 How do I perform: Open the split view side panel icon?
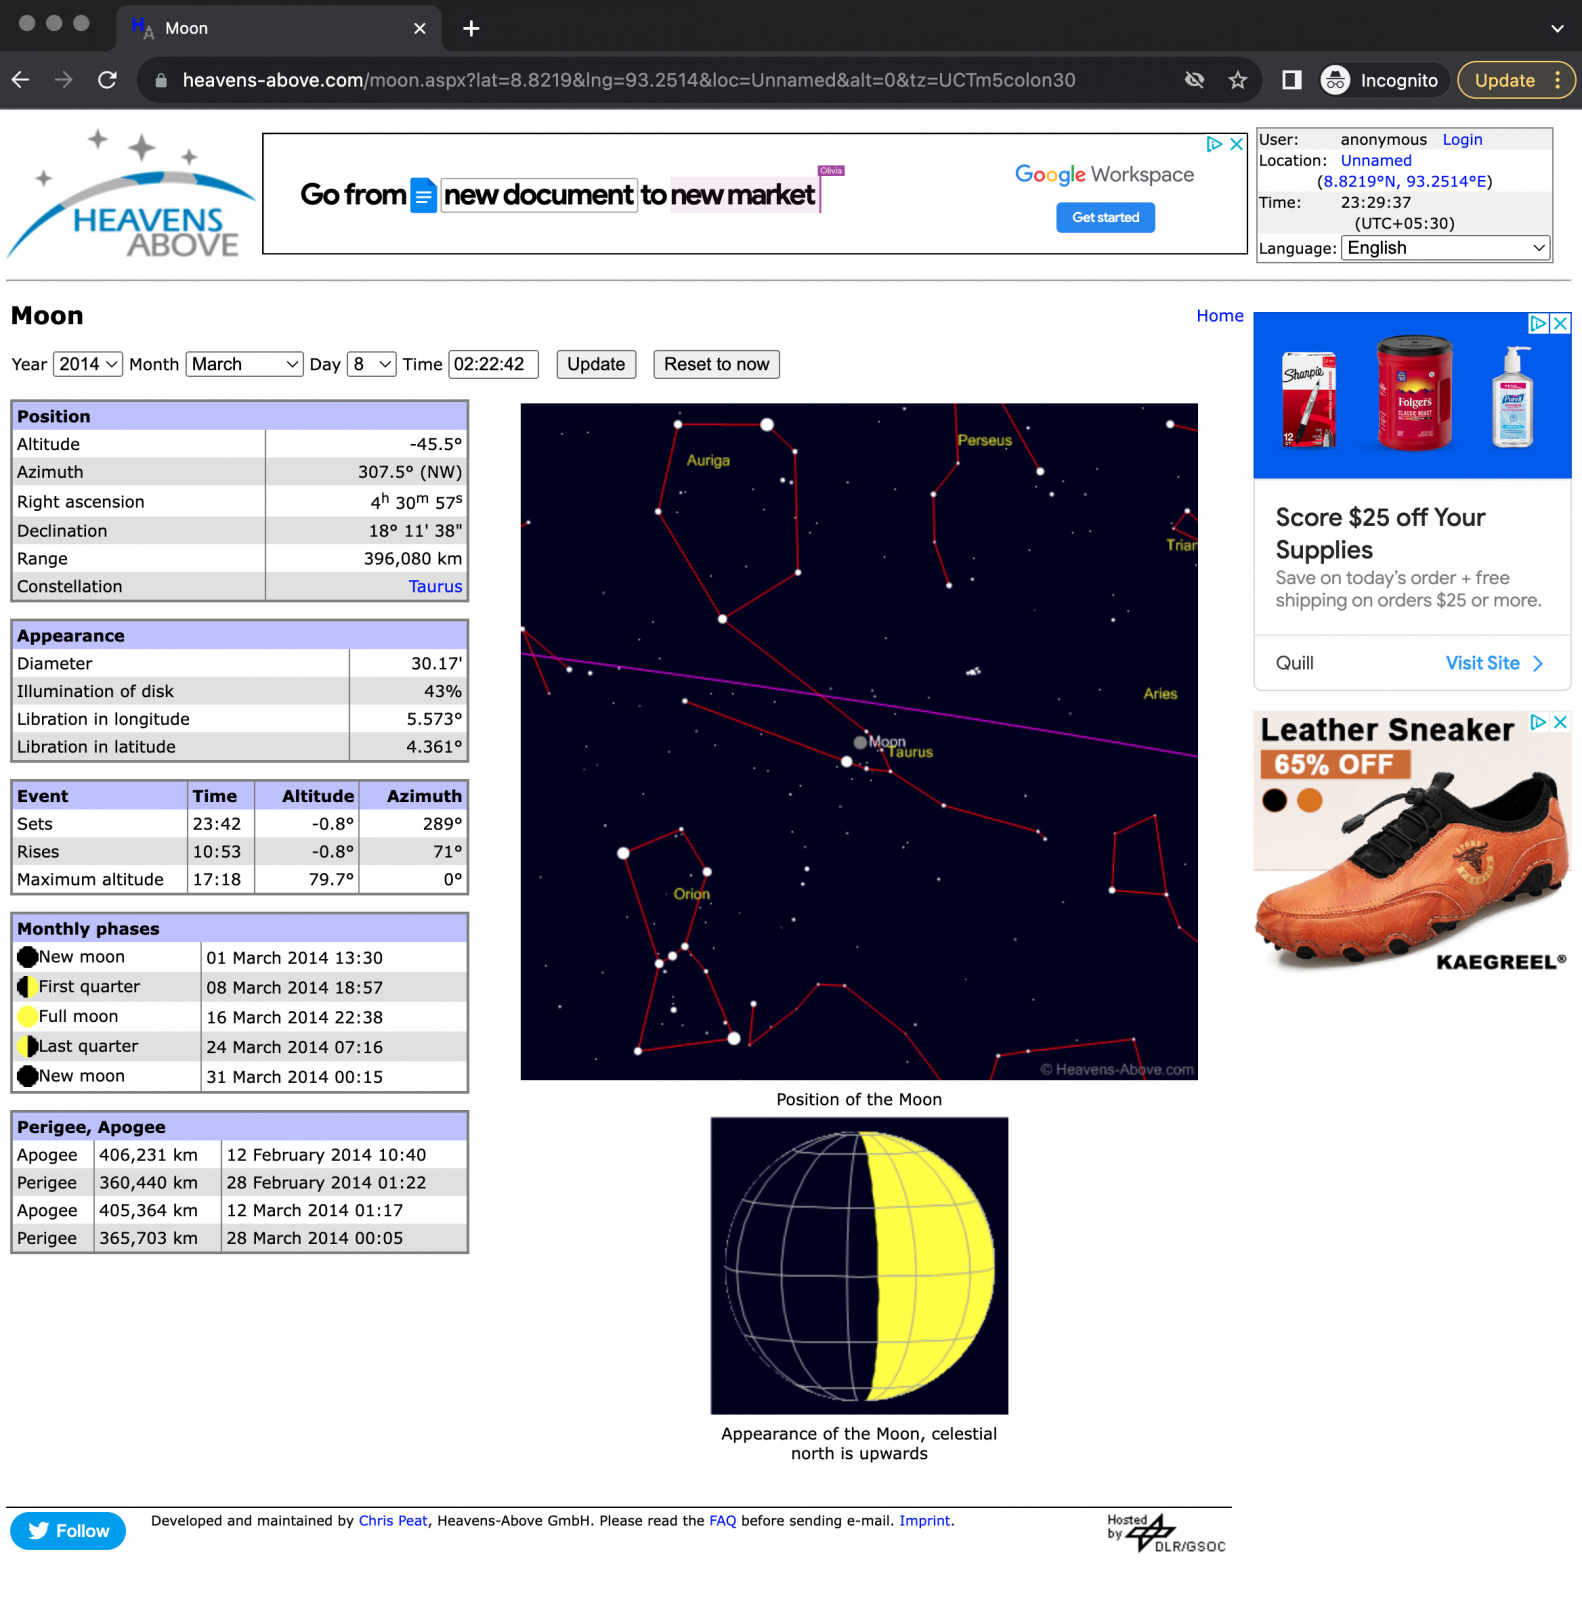(1291, 80)
